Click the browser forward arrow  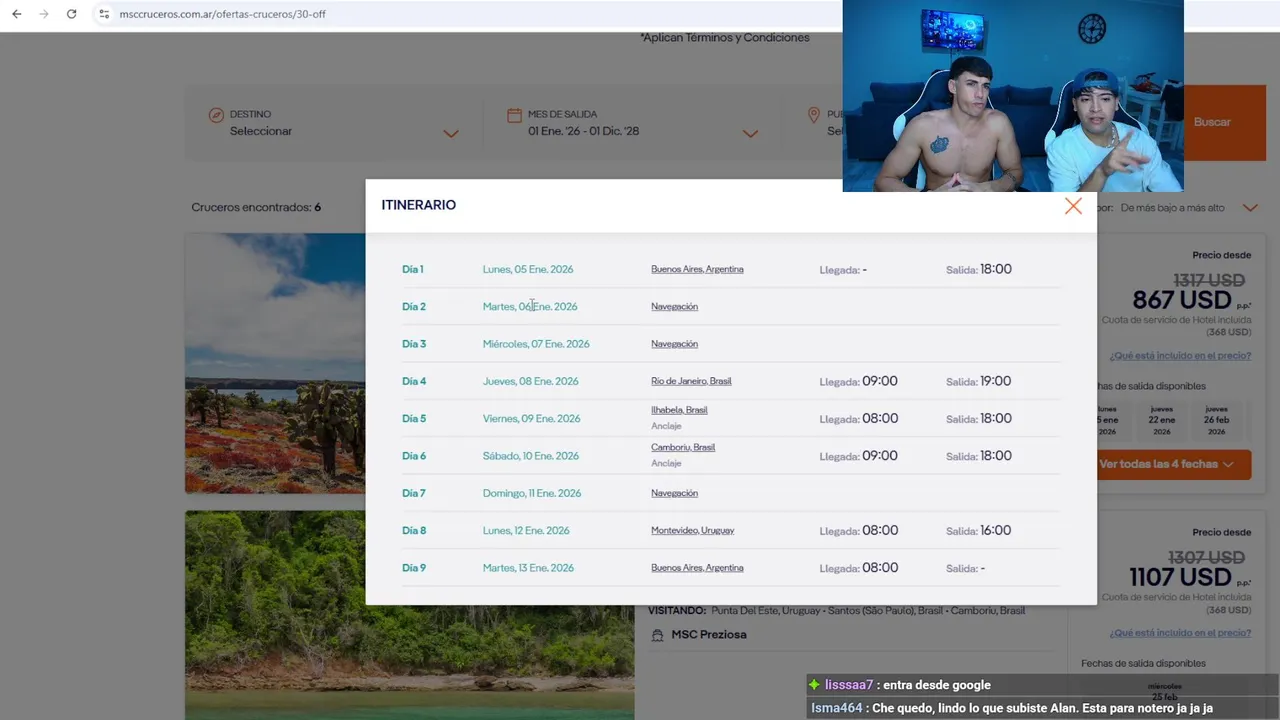pyautogui.click(x=43, y=14)
